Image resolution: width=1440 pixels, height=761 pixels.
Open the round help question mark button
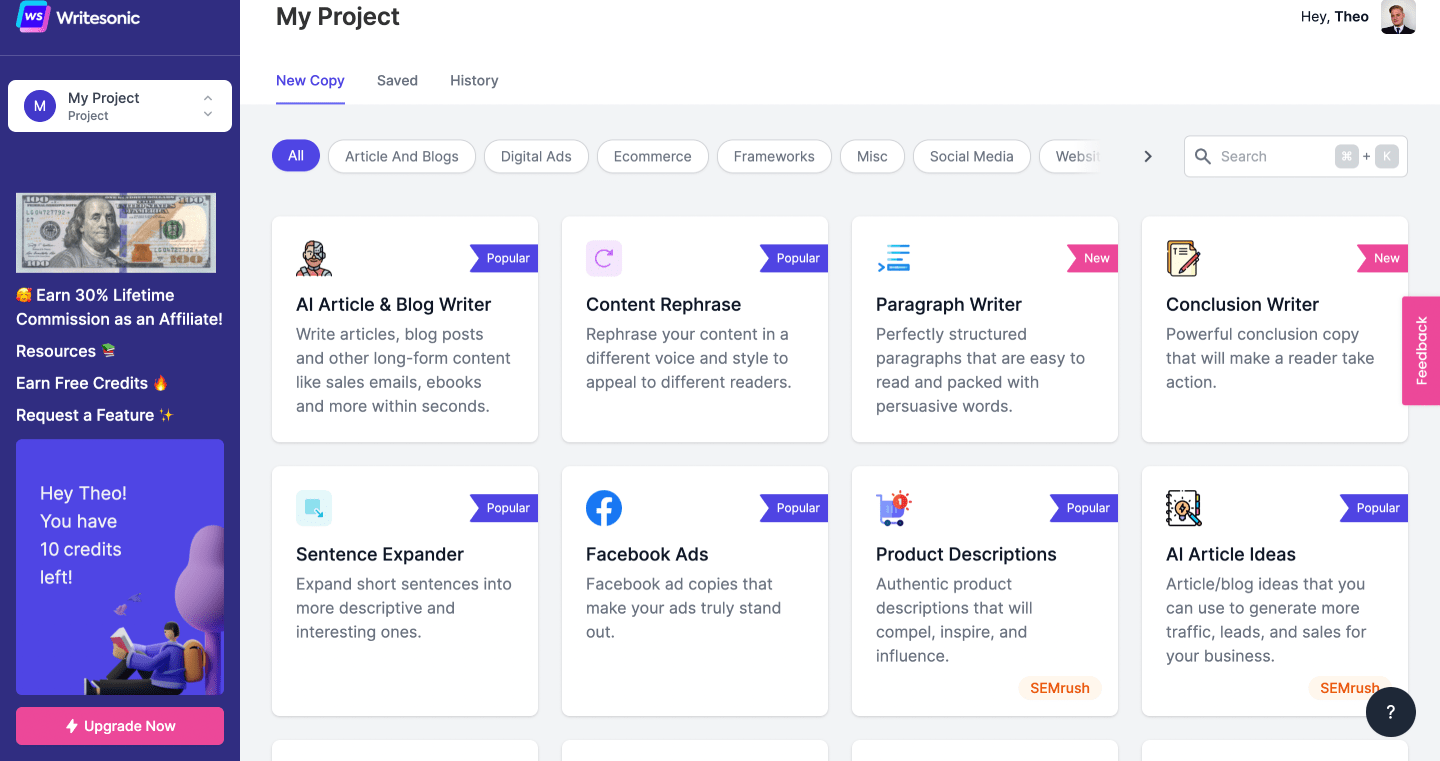[x=1391, y=713]
